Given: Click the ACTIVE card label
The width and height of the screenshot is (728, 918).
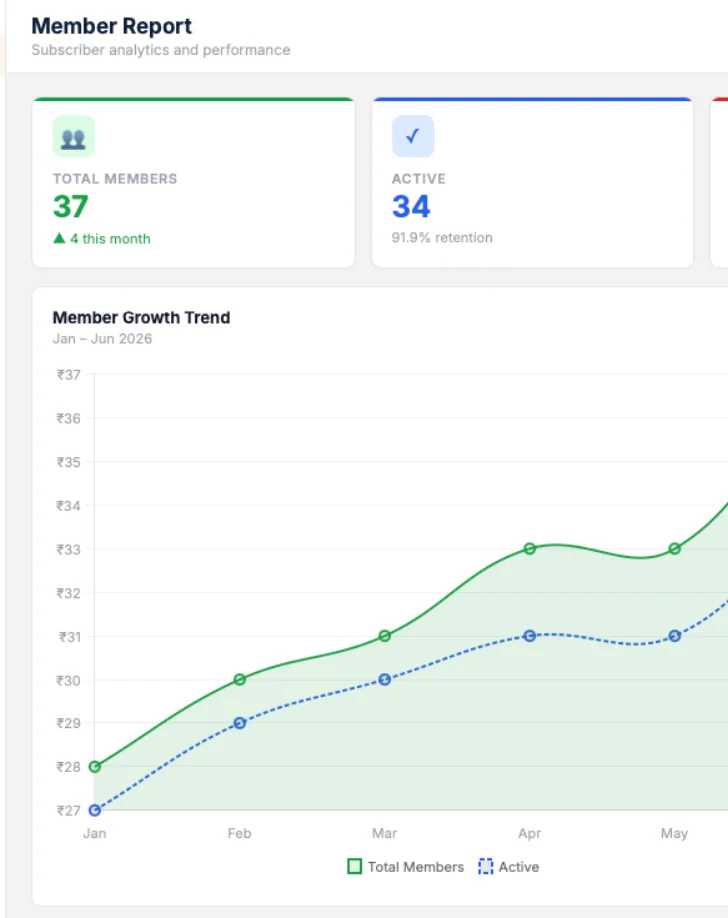Looking at the screenshot, I should click(419, 179).
